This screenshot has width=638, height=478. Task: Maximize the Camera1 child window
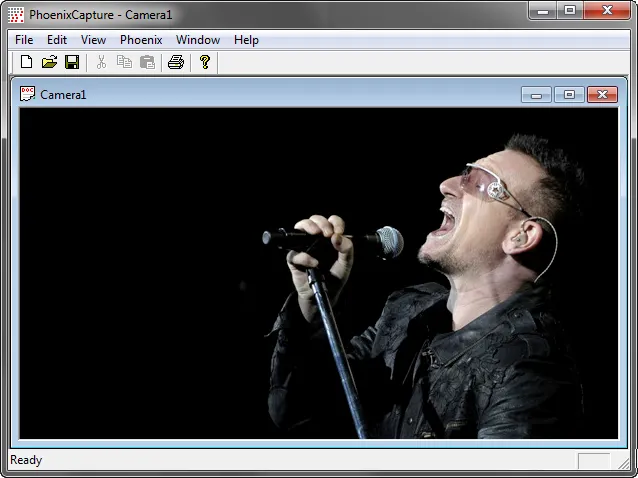pyautogui.click(x=569, y=95)
